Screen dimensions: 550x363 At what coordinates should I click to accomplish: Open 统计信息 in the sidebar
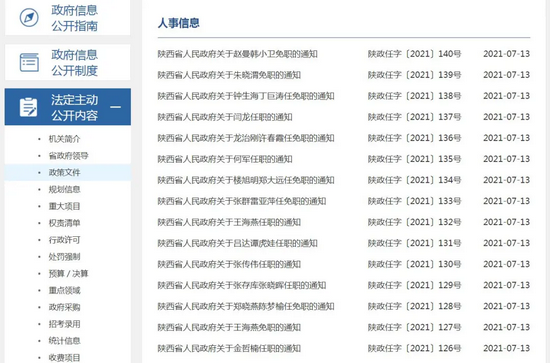(x=64, y=341)
